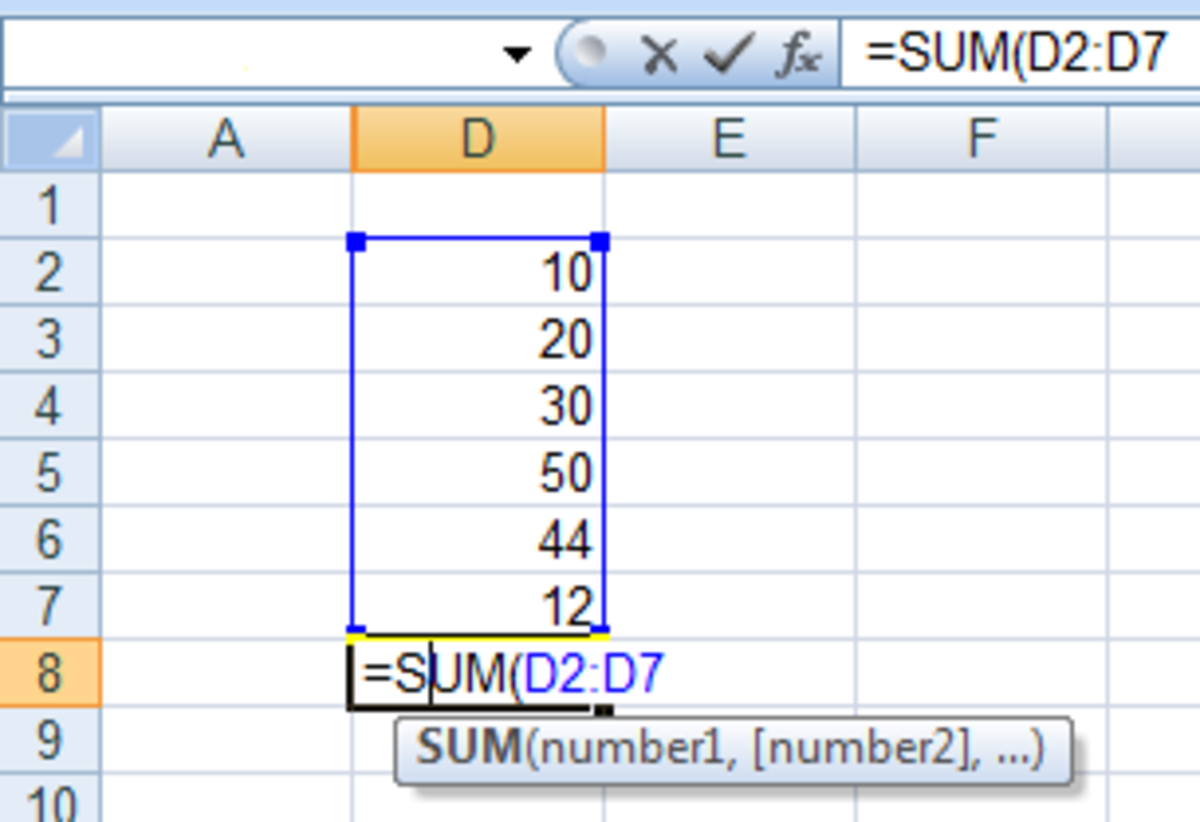Select row 8 header
Viewport: 1200px width, 822px height.
(50, 673)
